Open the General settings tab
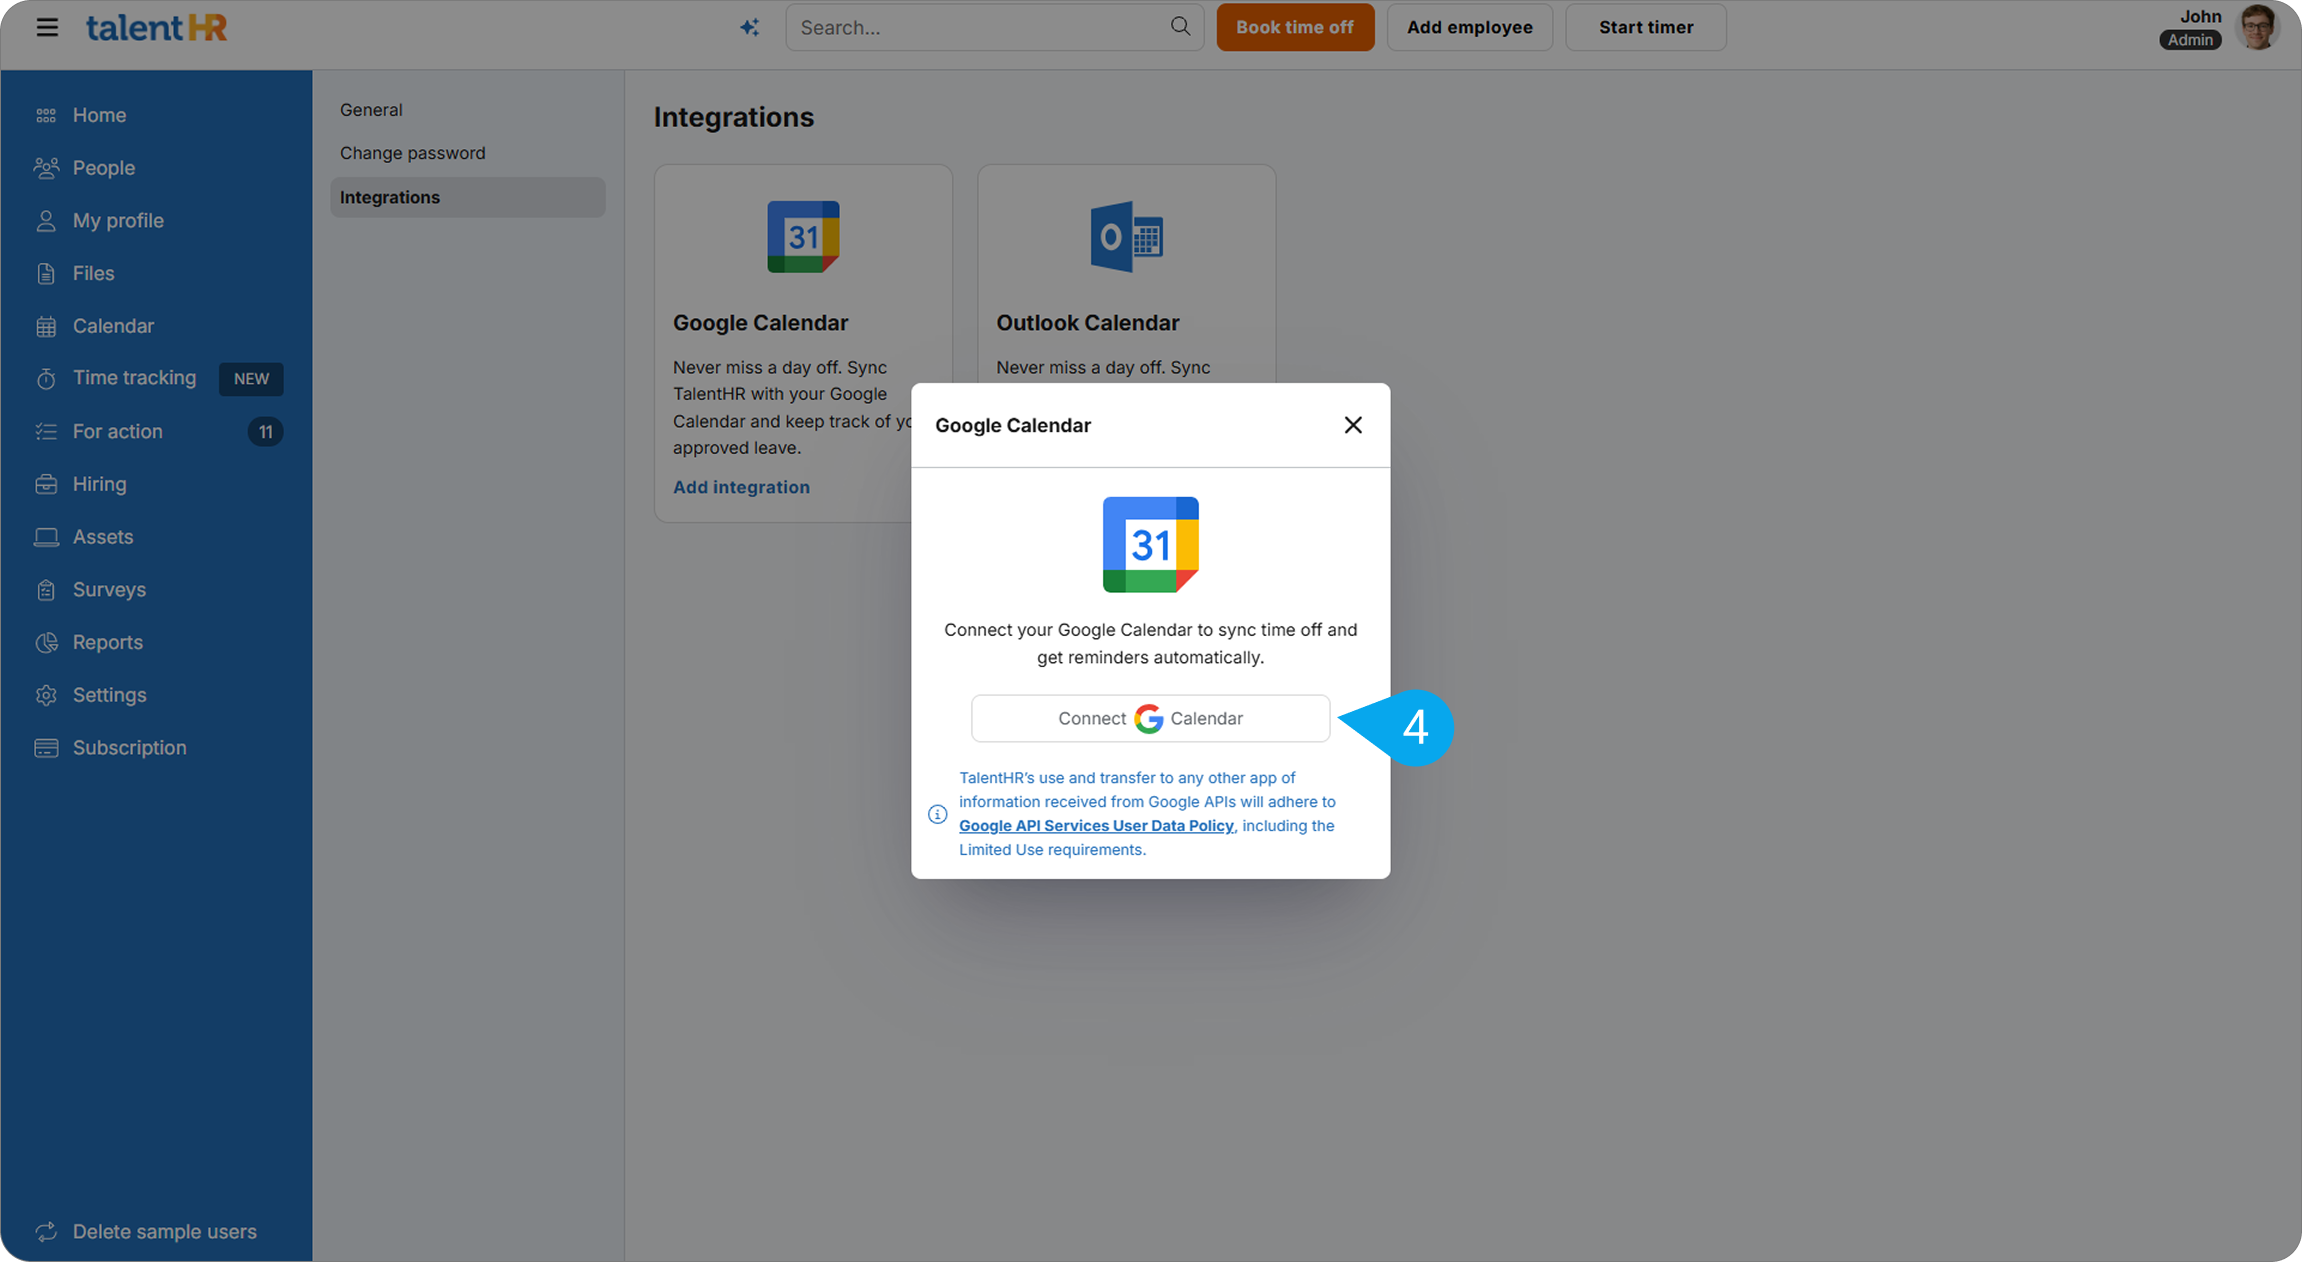Viewport: 2302px width, 1262px height. [x=371, y=110]
